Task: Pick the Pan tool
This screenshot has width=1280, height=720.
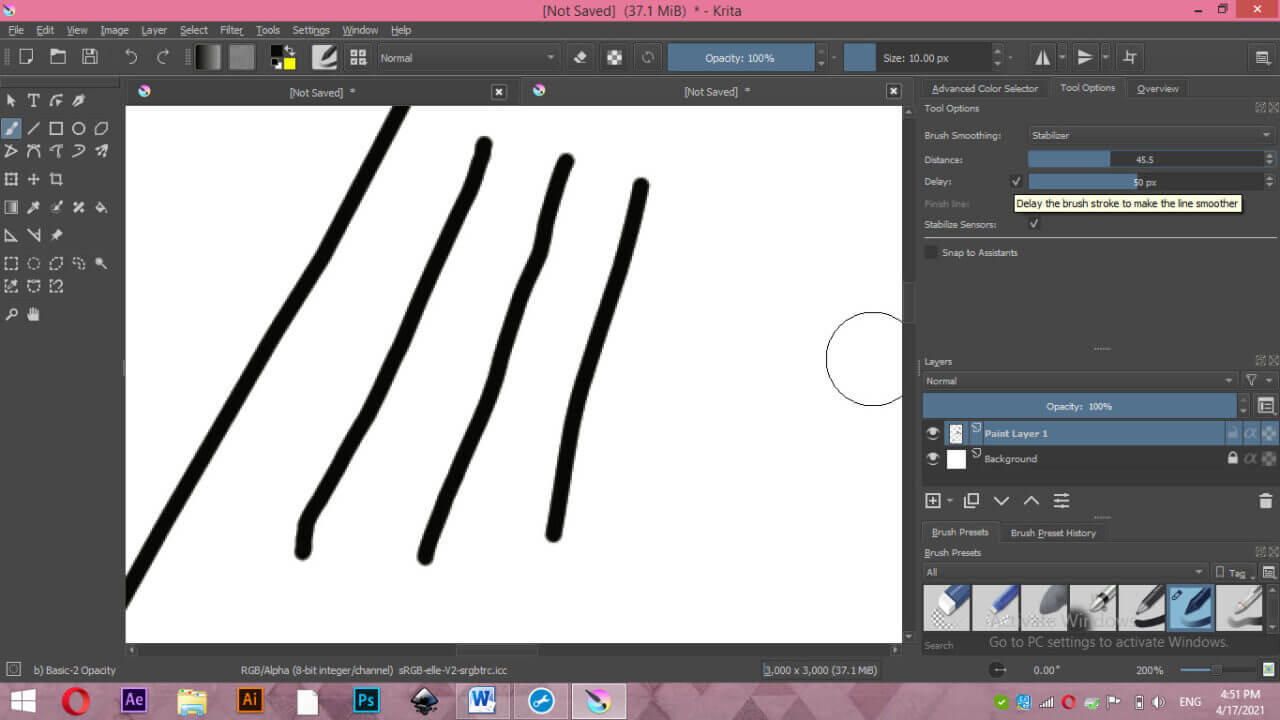Action: 33,314
